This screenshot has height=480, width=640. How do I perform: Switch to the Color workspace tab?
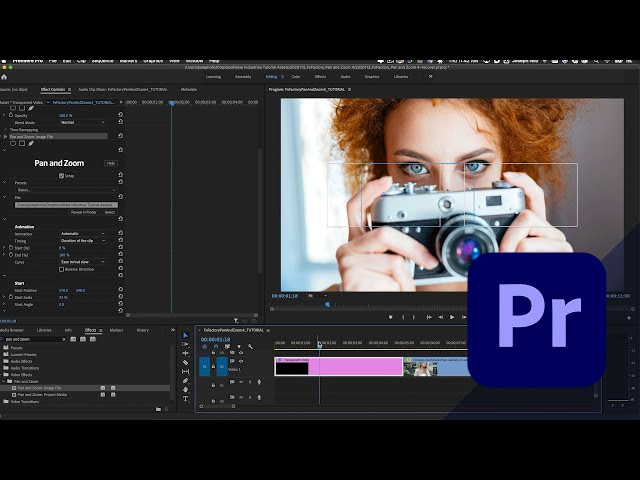(296, 76)
